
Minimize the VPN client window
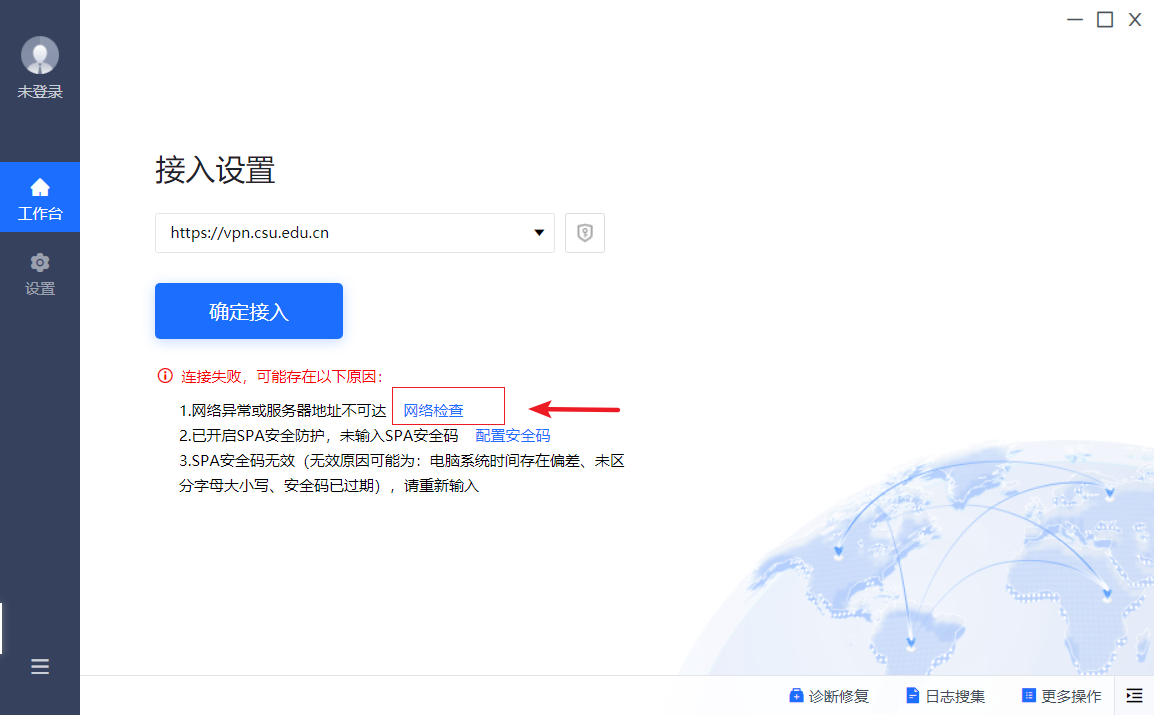pos(1074,19)
